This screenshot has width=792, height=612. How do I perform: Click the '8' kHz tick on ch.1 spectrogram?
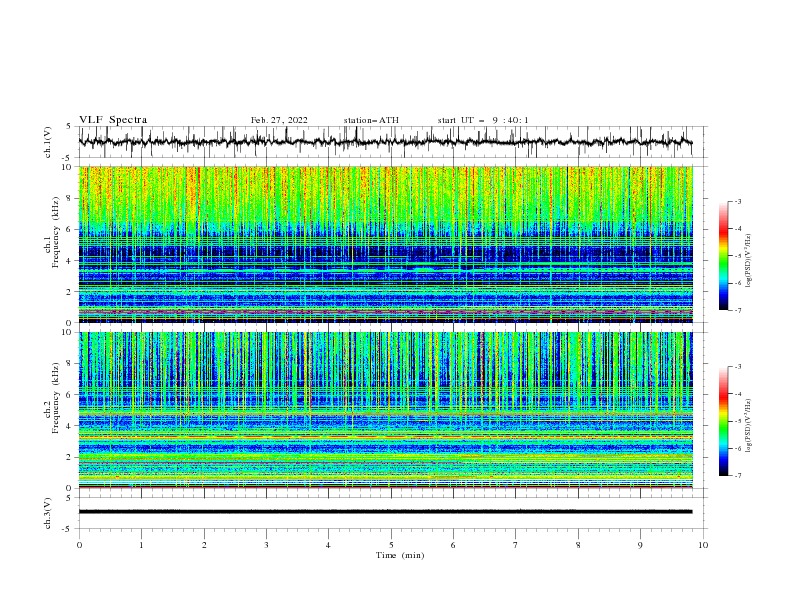70,198
